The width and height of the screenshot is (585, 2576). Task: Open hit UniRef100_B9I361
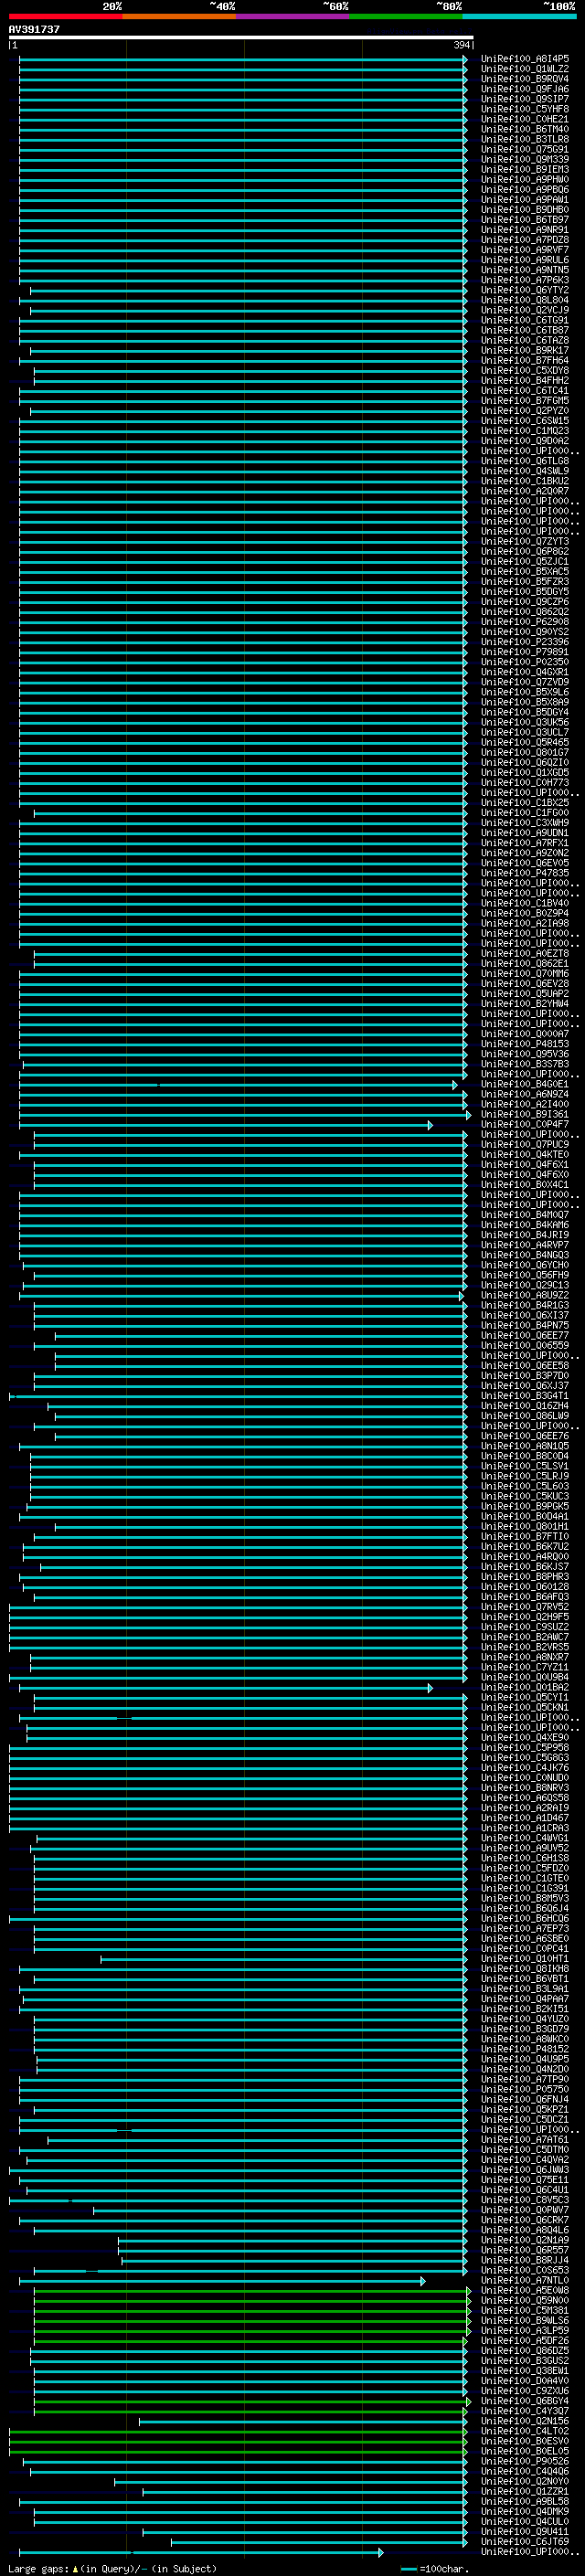(x=525, y=1114)
